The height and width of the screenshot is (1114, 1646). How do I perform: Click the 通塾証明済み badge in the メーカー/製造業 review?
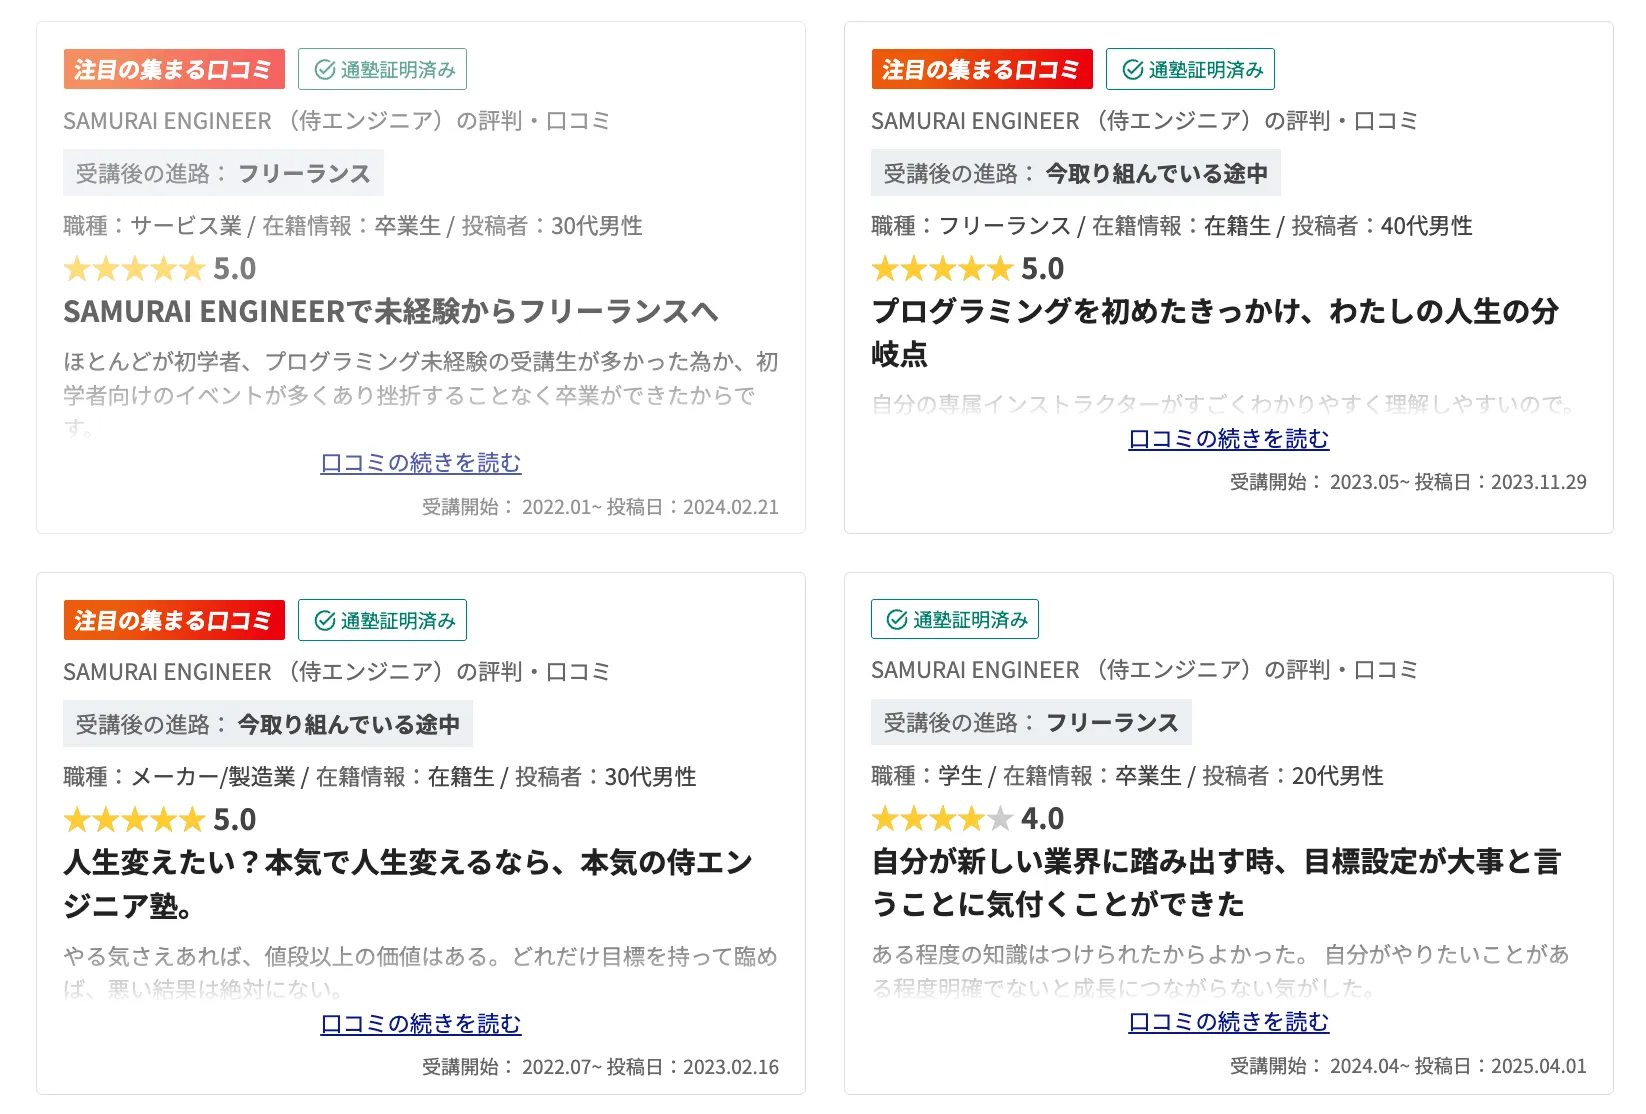point(382,620)
